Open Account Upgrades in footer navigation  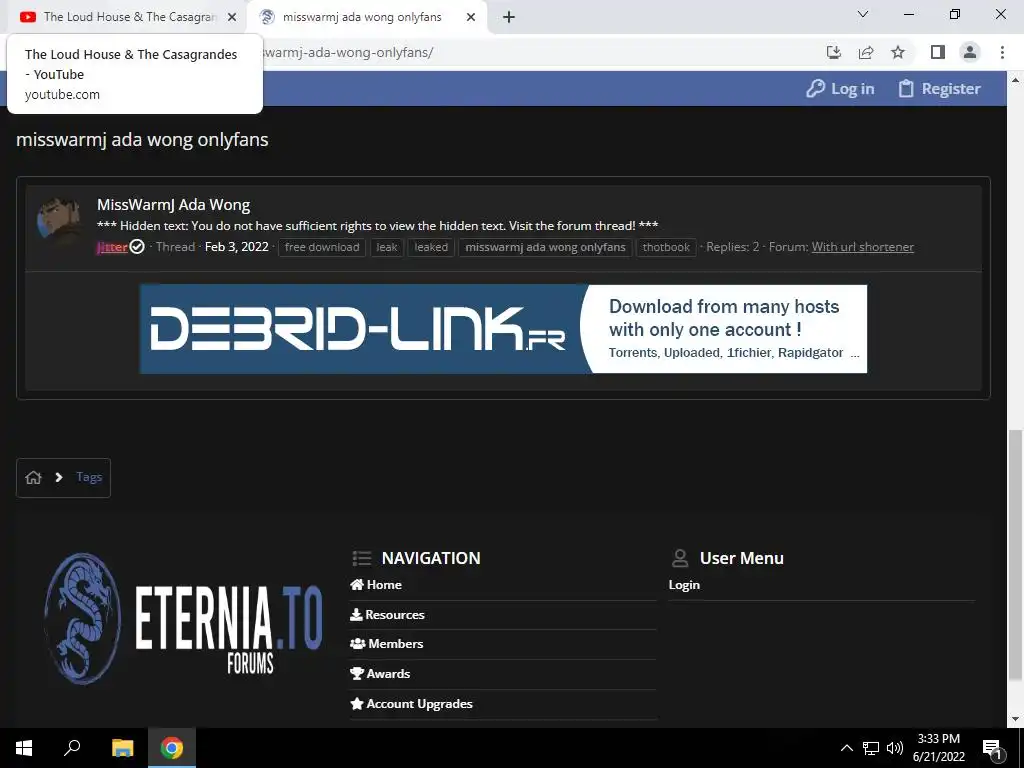coord(411,704)
